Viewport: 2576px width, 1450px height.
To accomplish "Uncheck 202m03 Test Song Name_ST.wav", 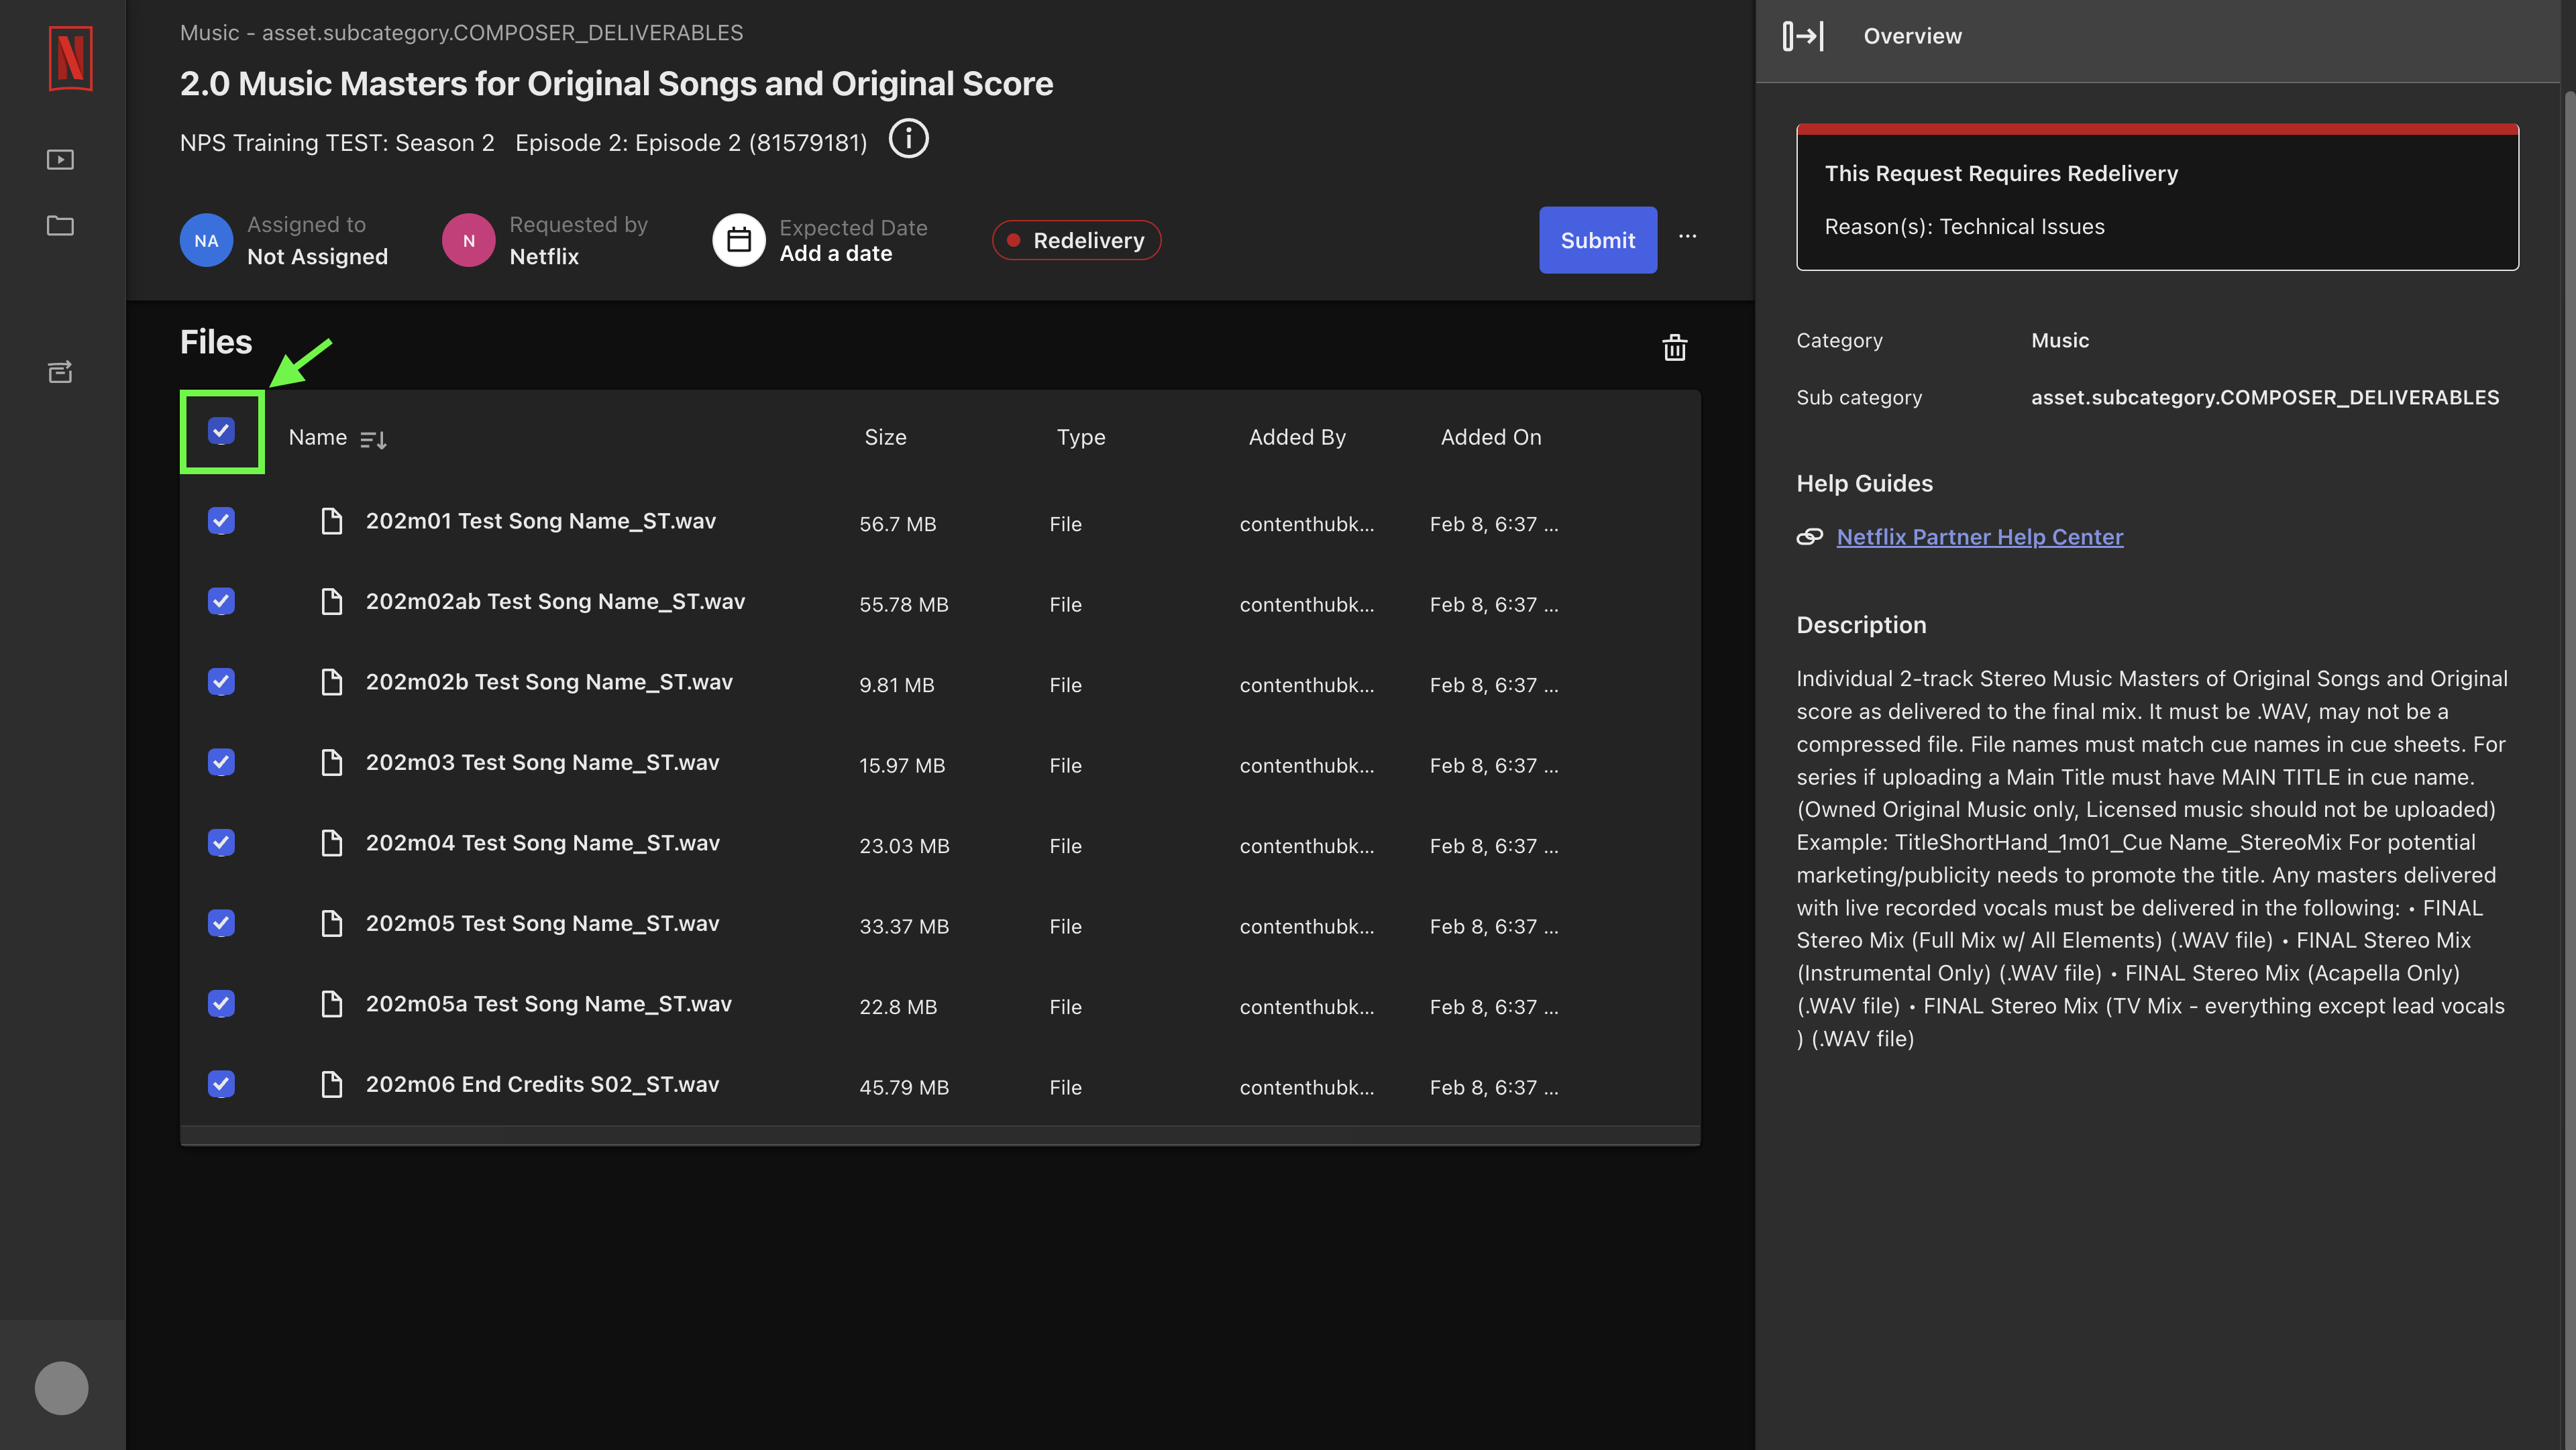I will pyautogui.click(x=221, y=762).
